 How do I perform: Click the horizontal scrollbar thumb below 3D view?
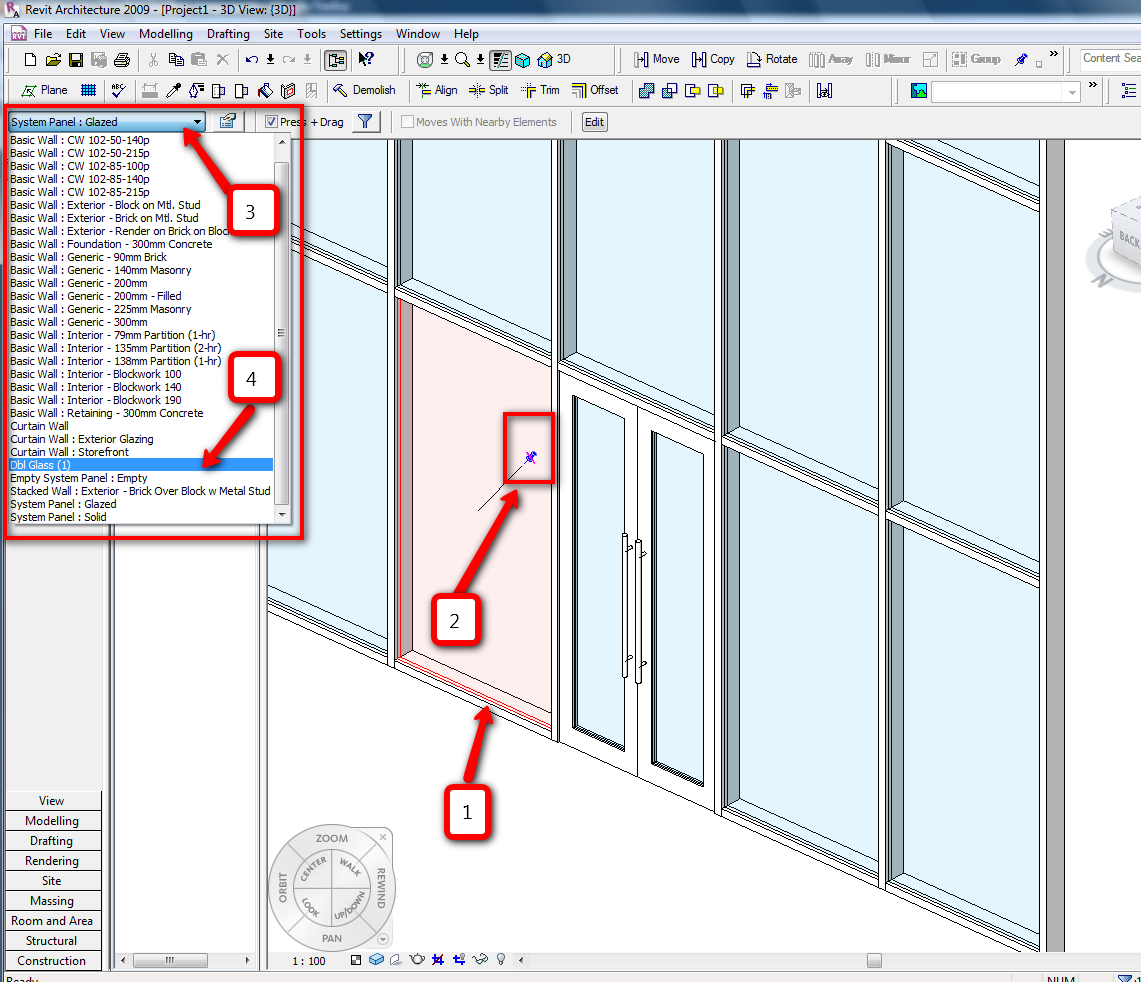pyautogui.click(x=875, y=960)
